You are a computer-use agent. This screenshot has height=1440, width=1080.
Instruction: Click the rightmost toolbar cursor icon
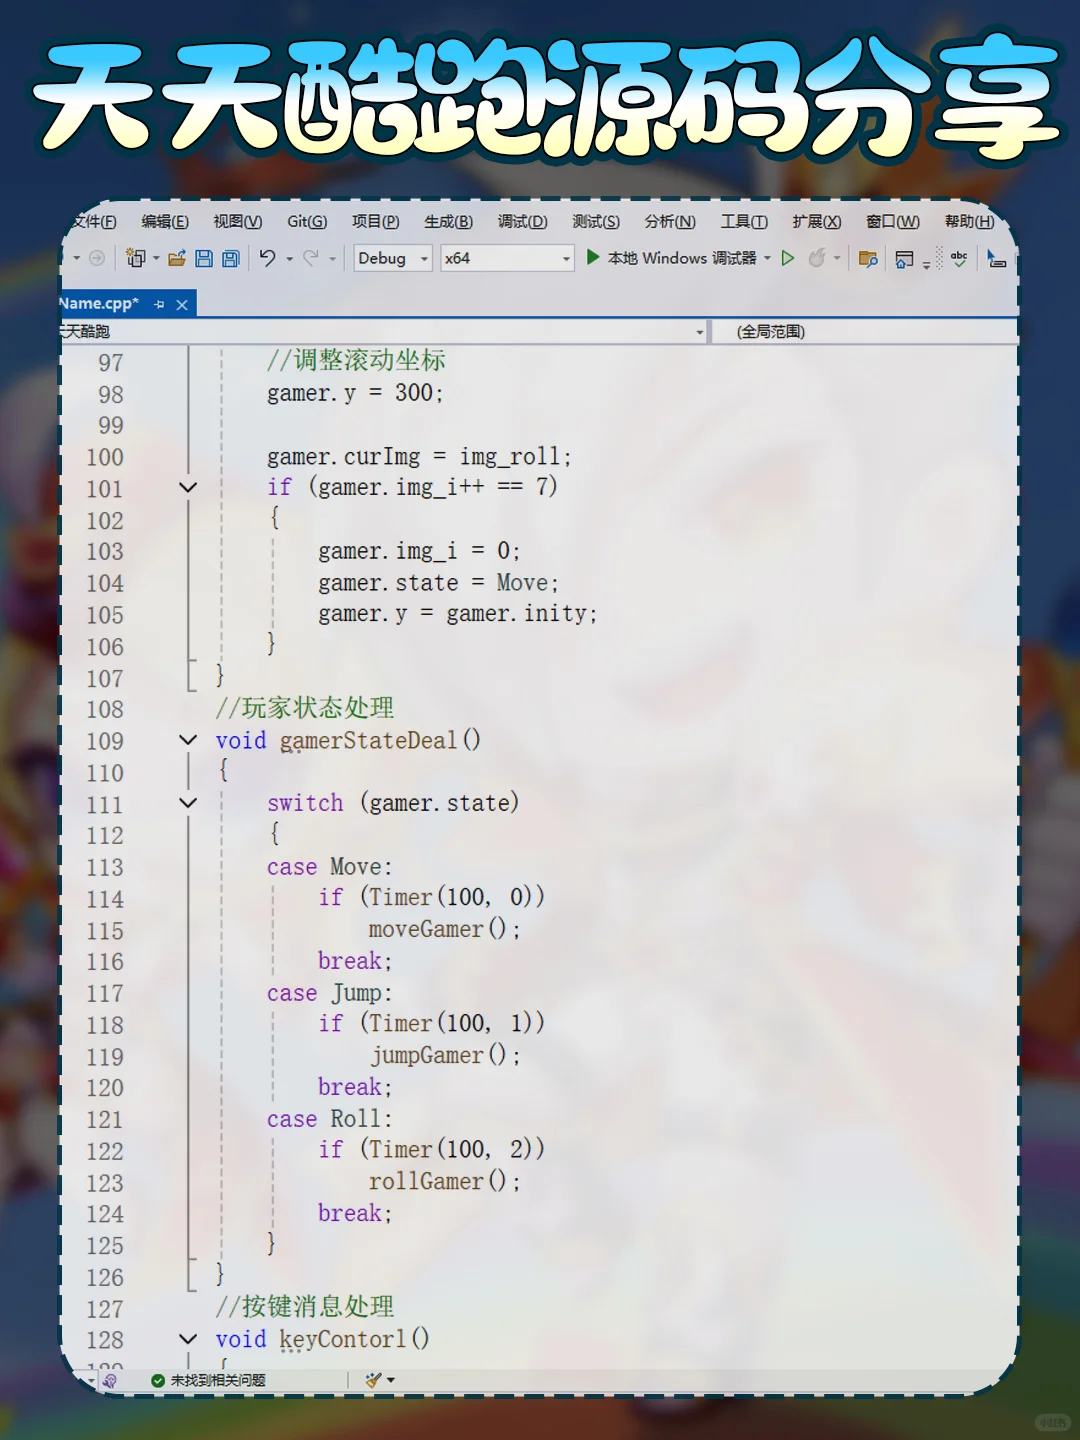pos(996,258)
